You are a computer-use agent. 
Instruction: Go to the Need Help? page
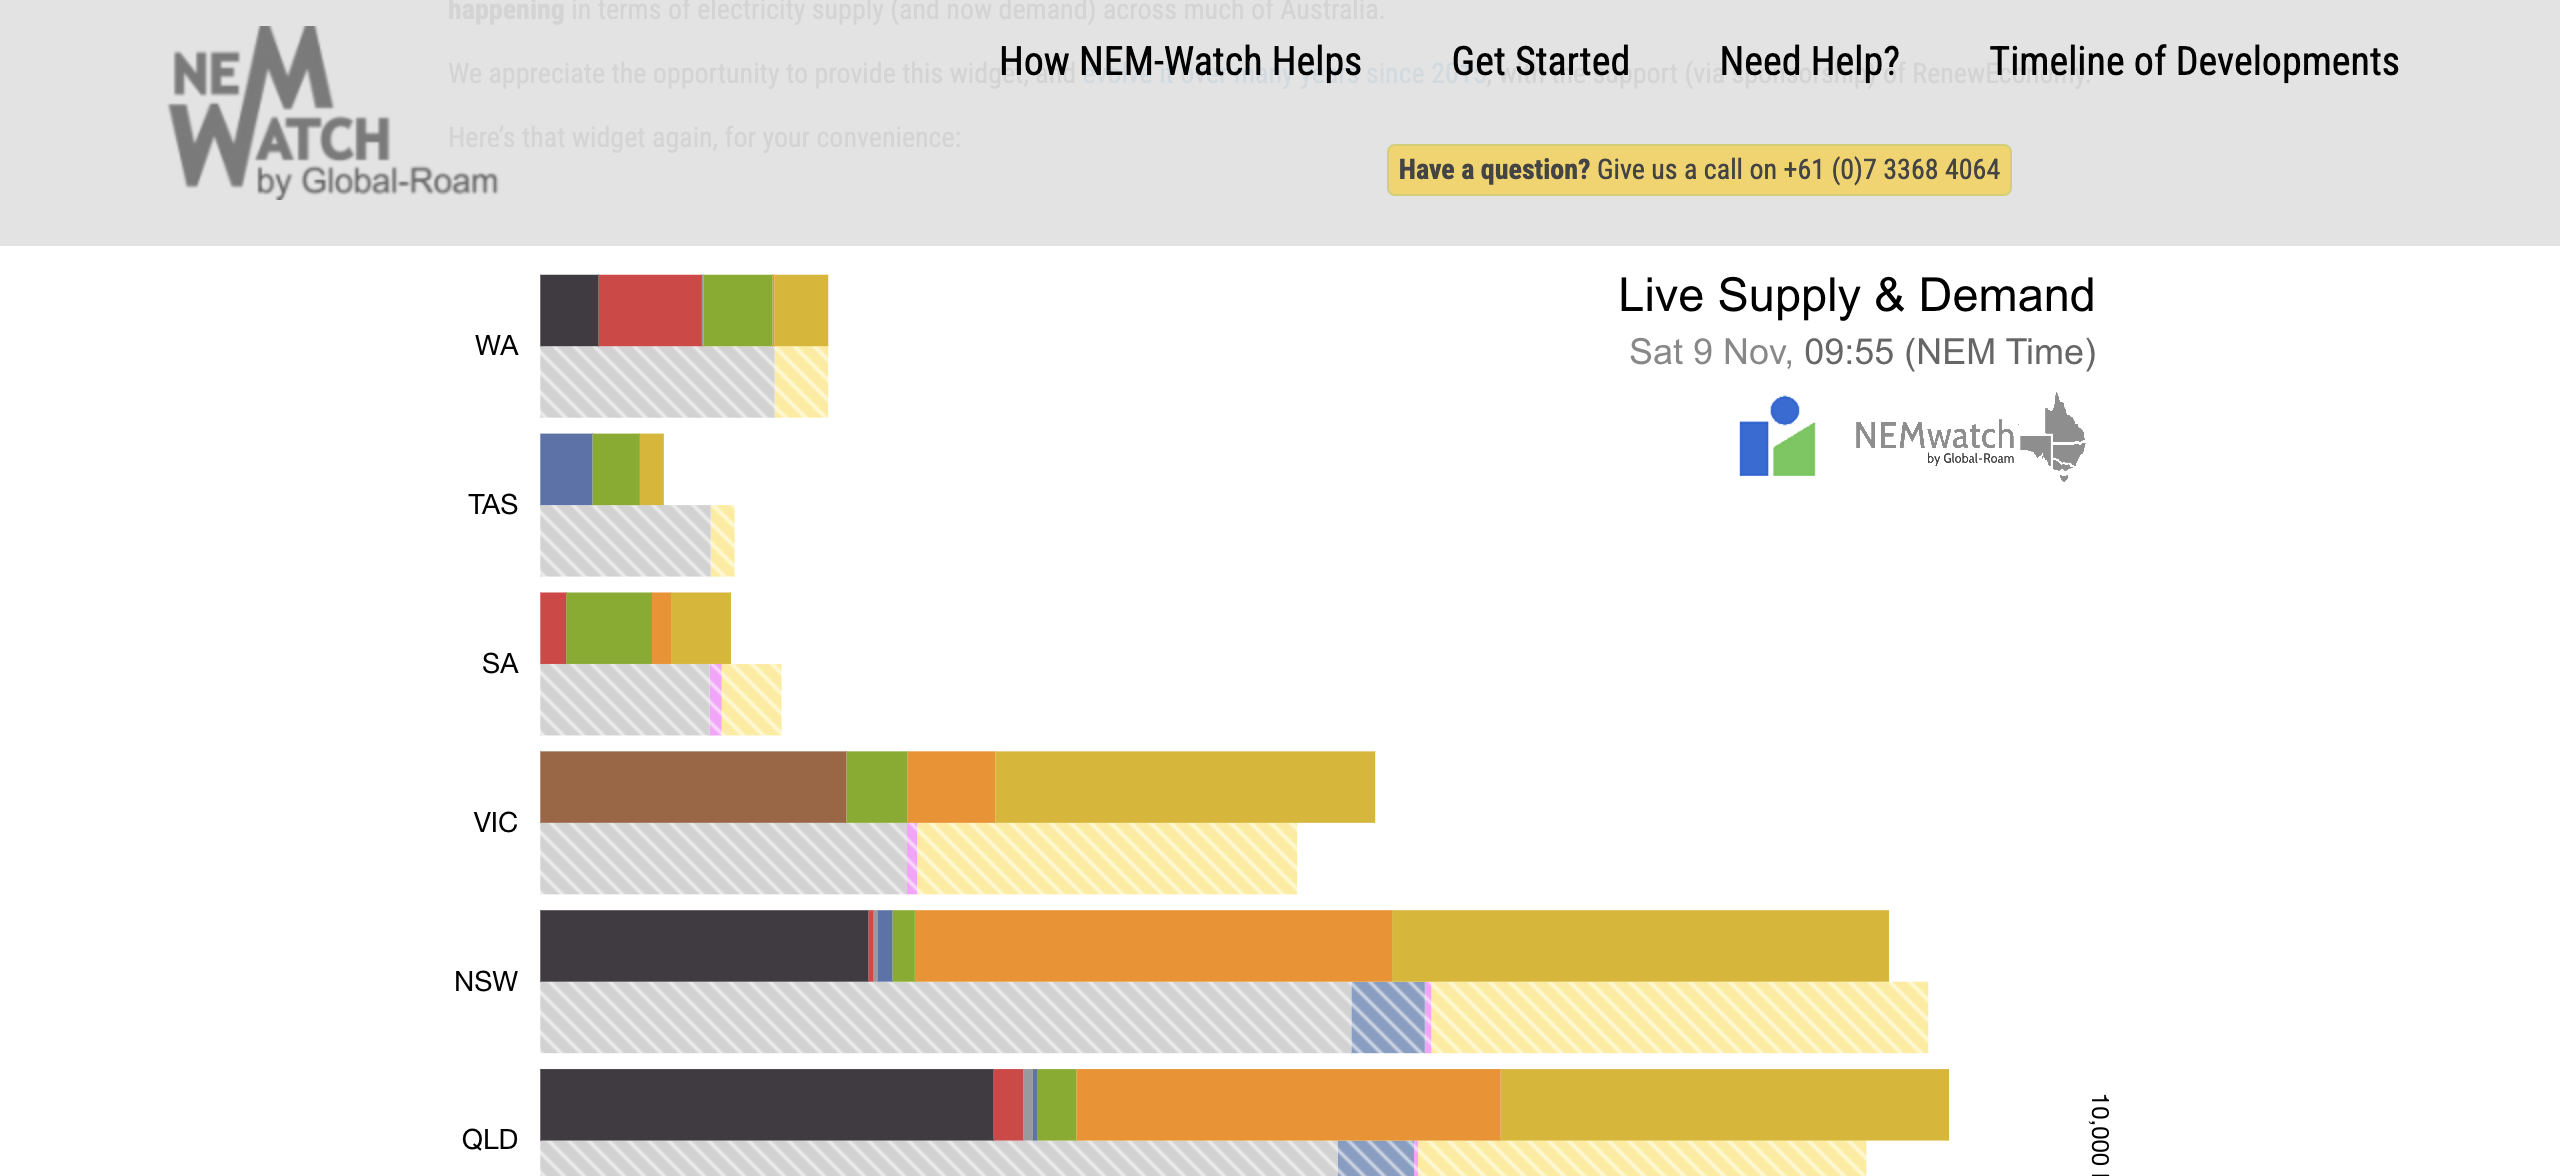click(x=1809, y=62)
